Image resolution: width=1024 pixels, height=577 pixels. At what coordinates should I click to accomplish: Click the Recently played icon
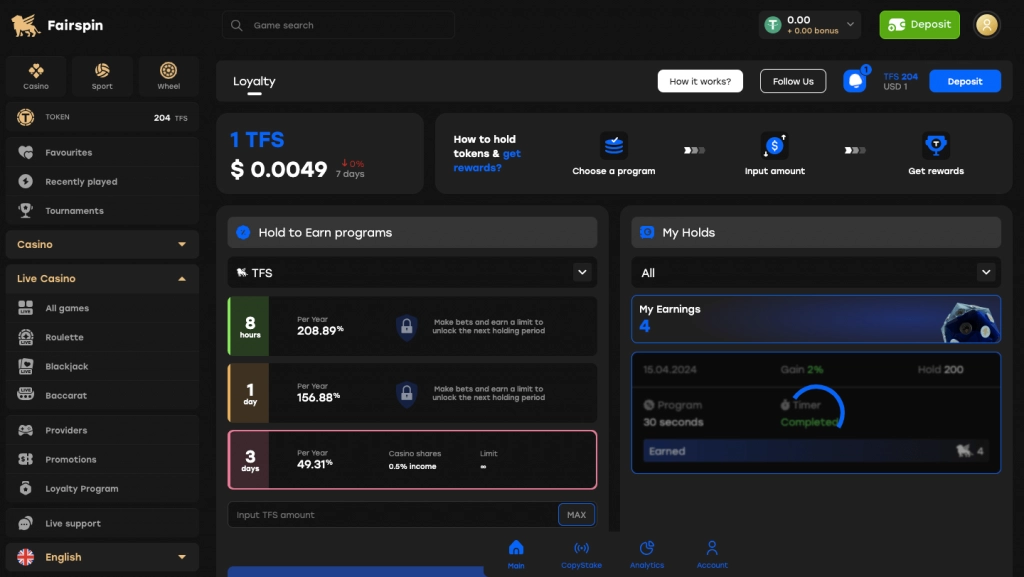[x=25, y=181]
